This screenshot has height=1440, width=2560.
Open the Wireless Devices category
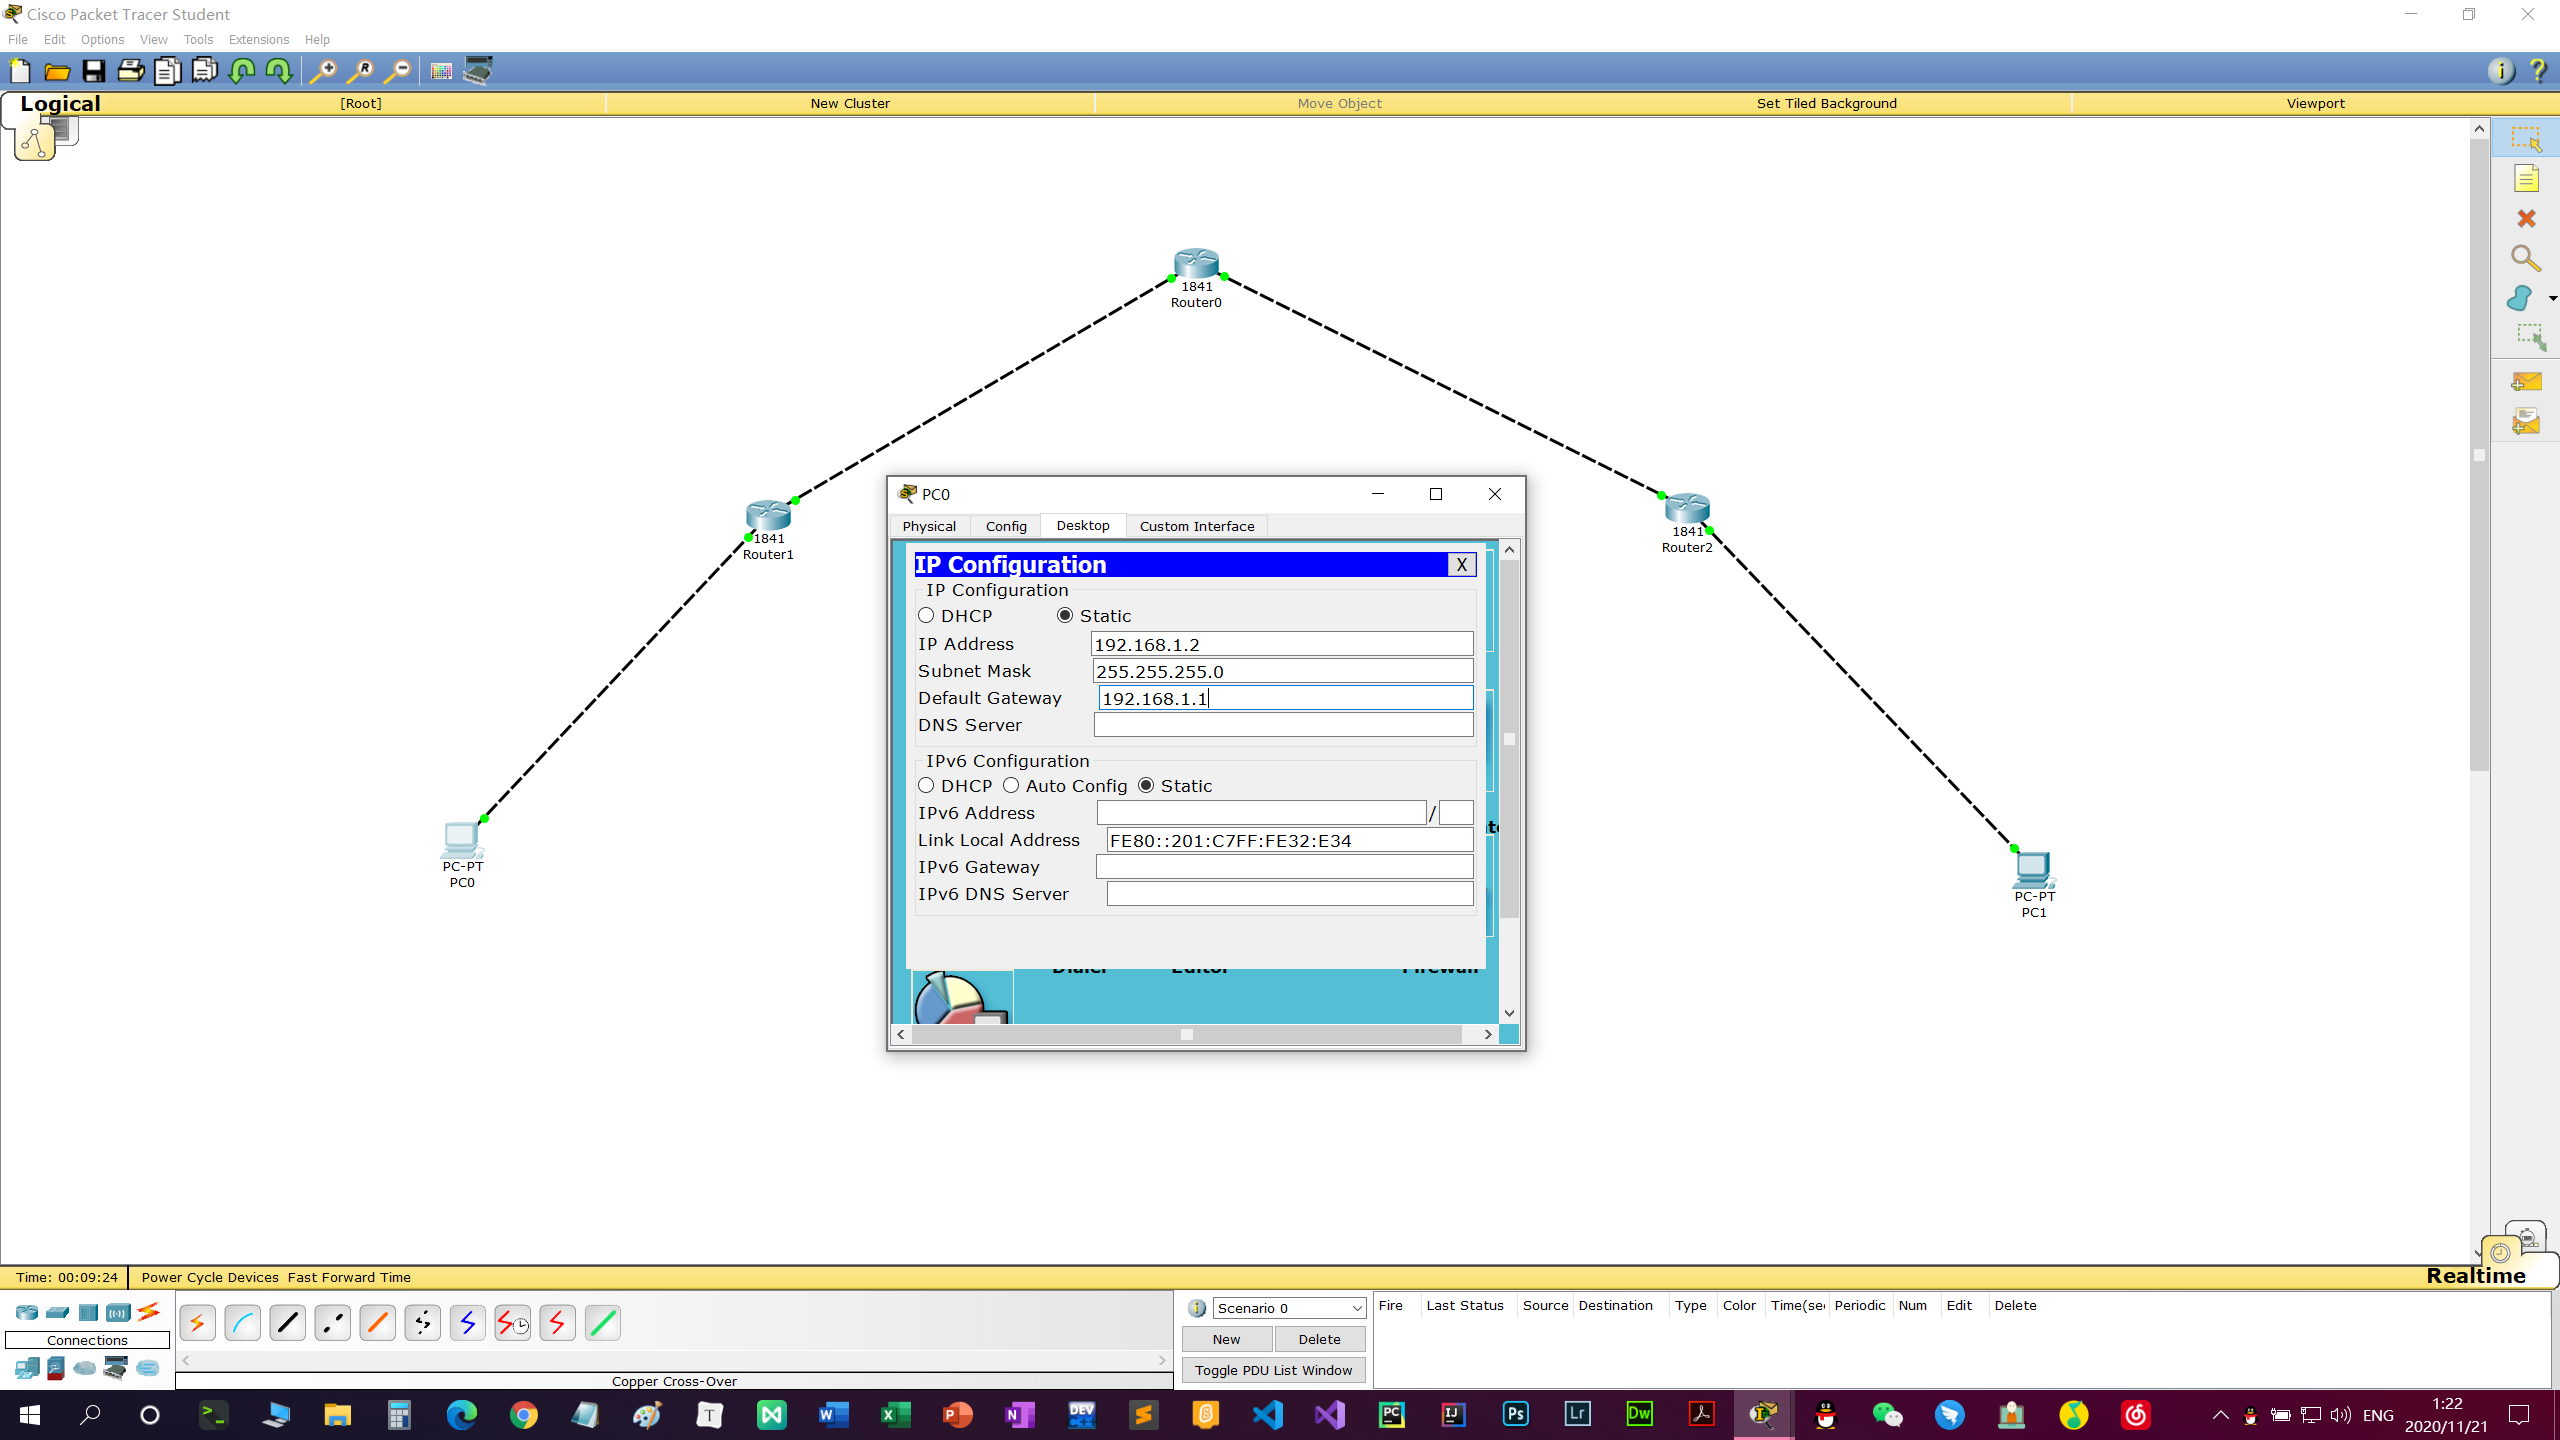[118, 1312]
